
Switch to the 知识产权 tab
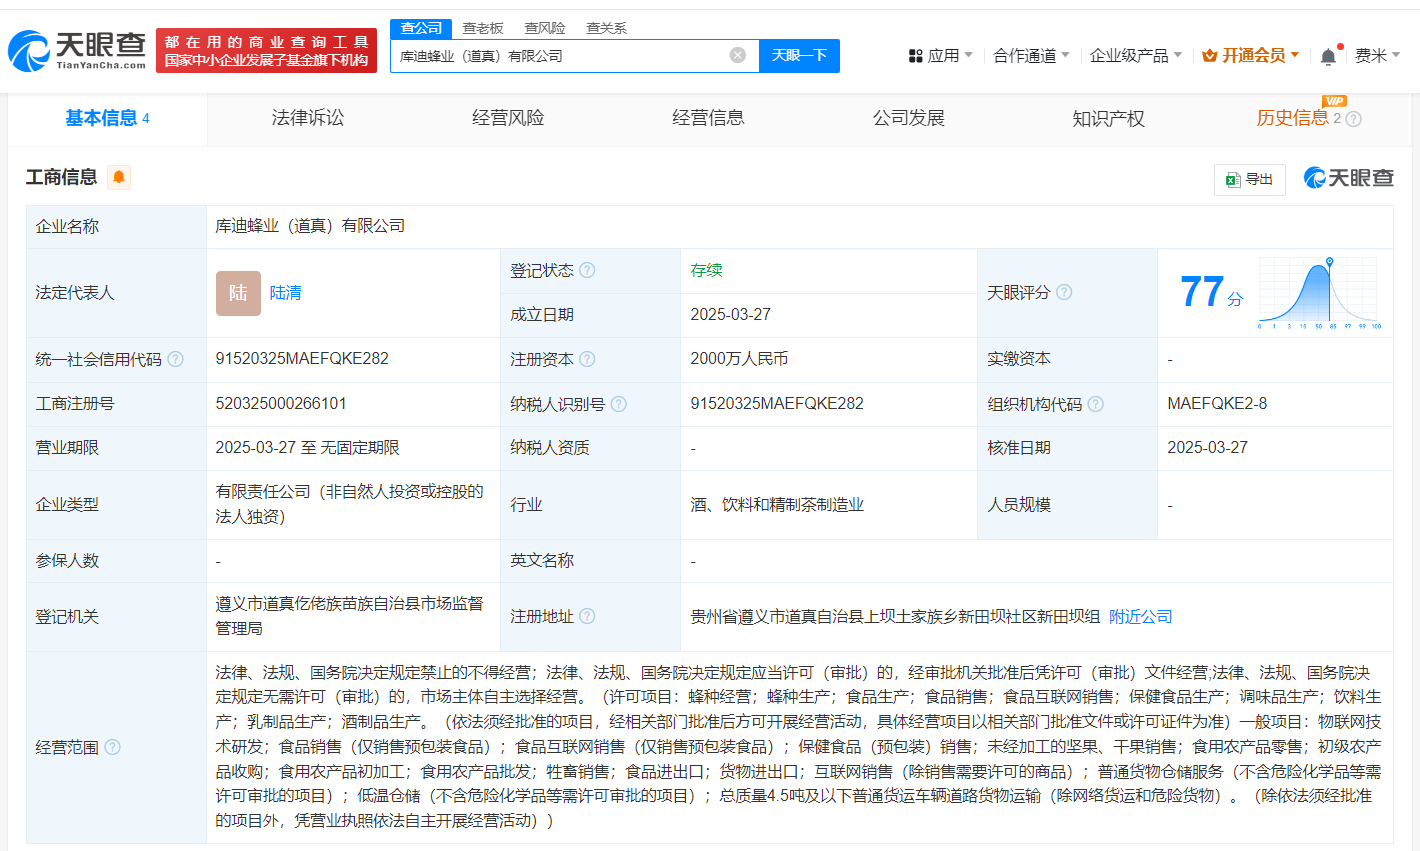coord(1108,118)
